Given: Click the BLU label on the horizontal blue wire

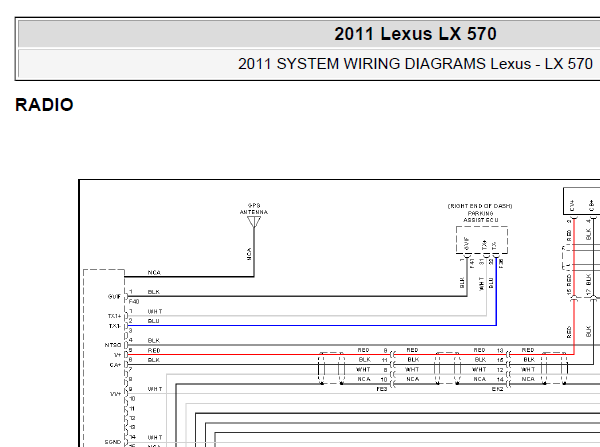Looking at the screenshot, I should (153, 321).
